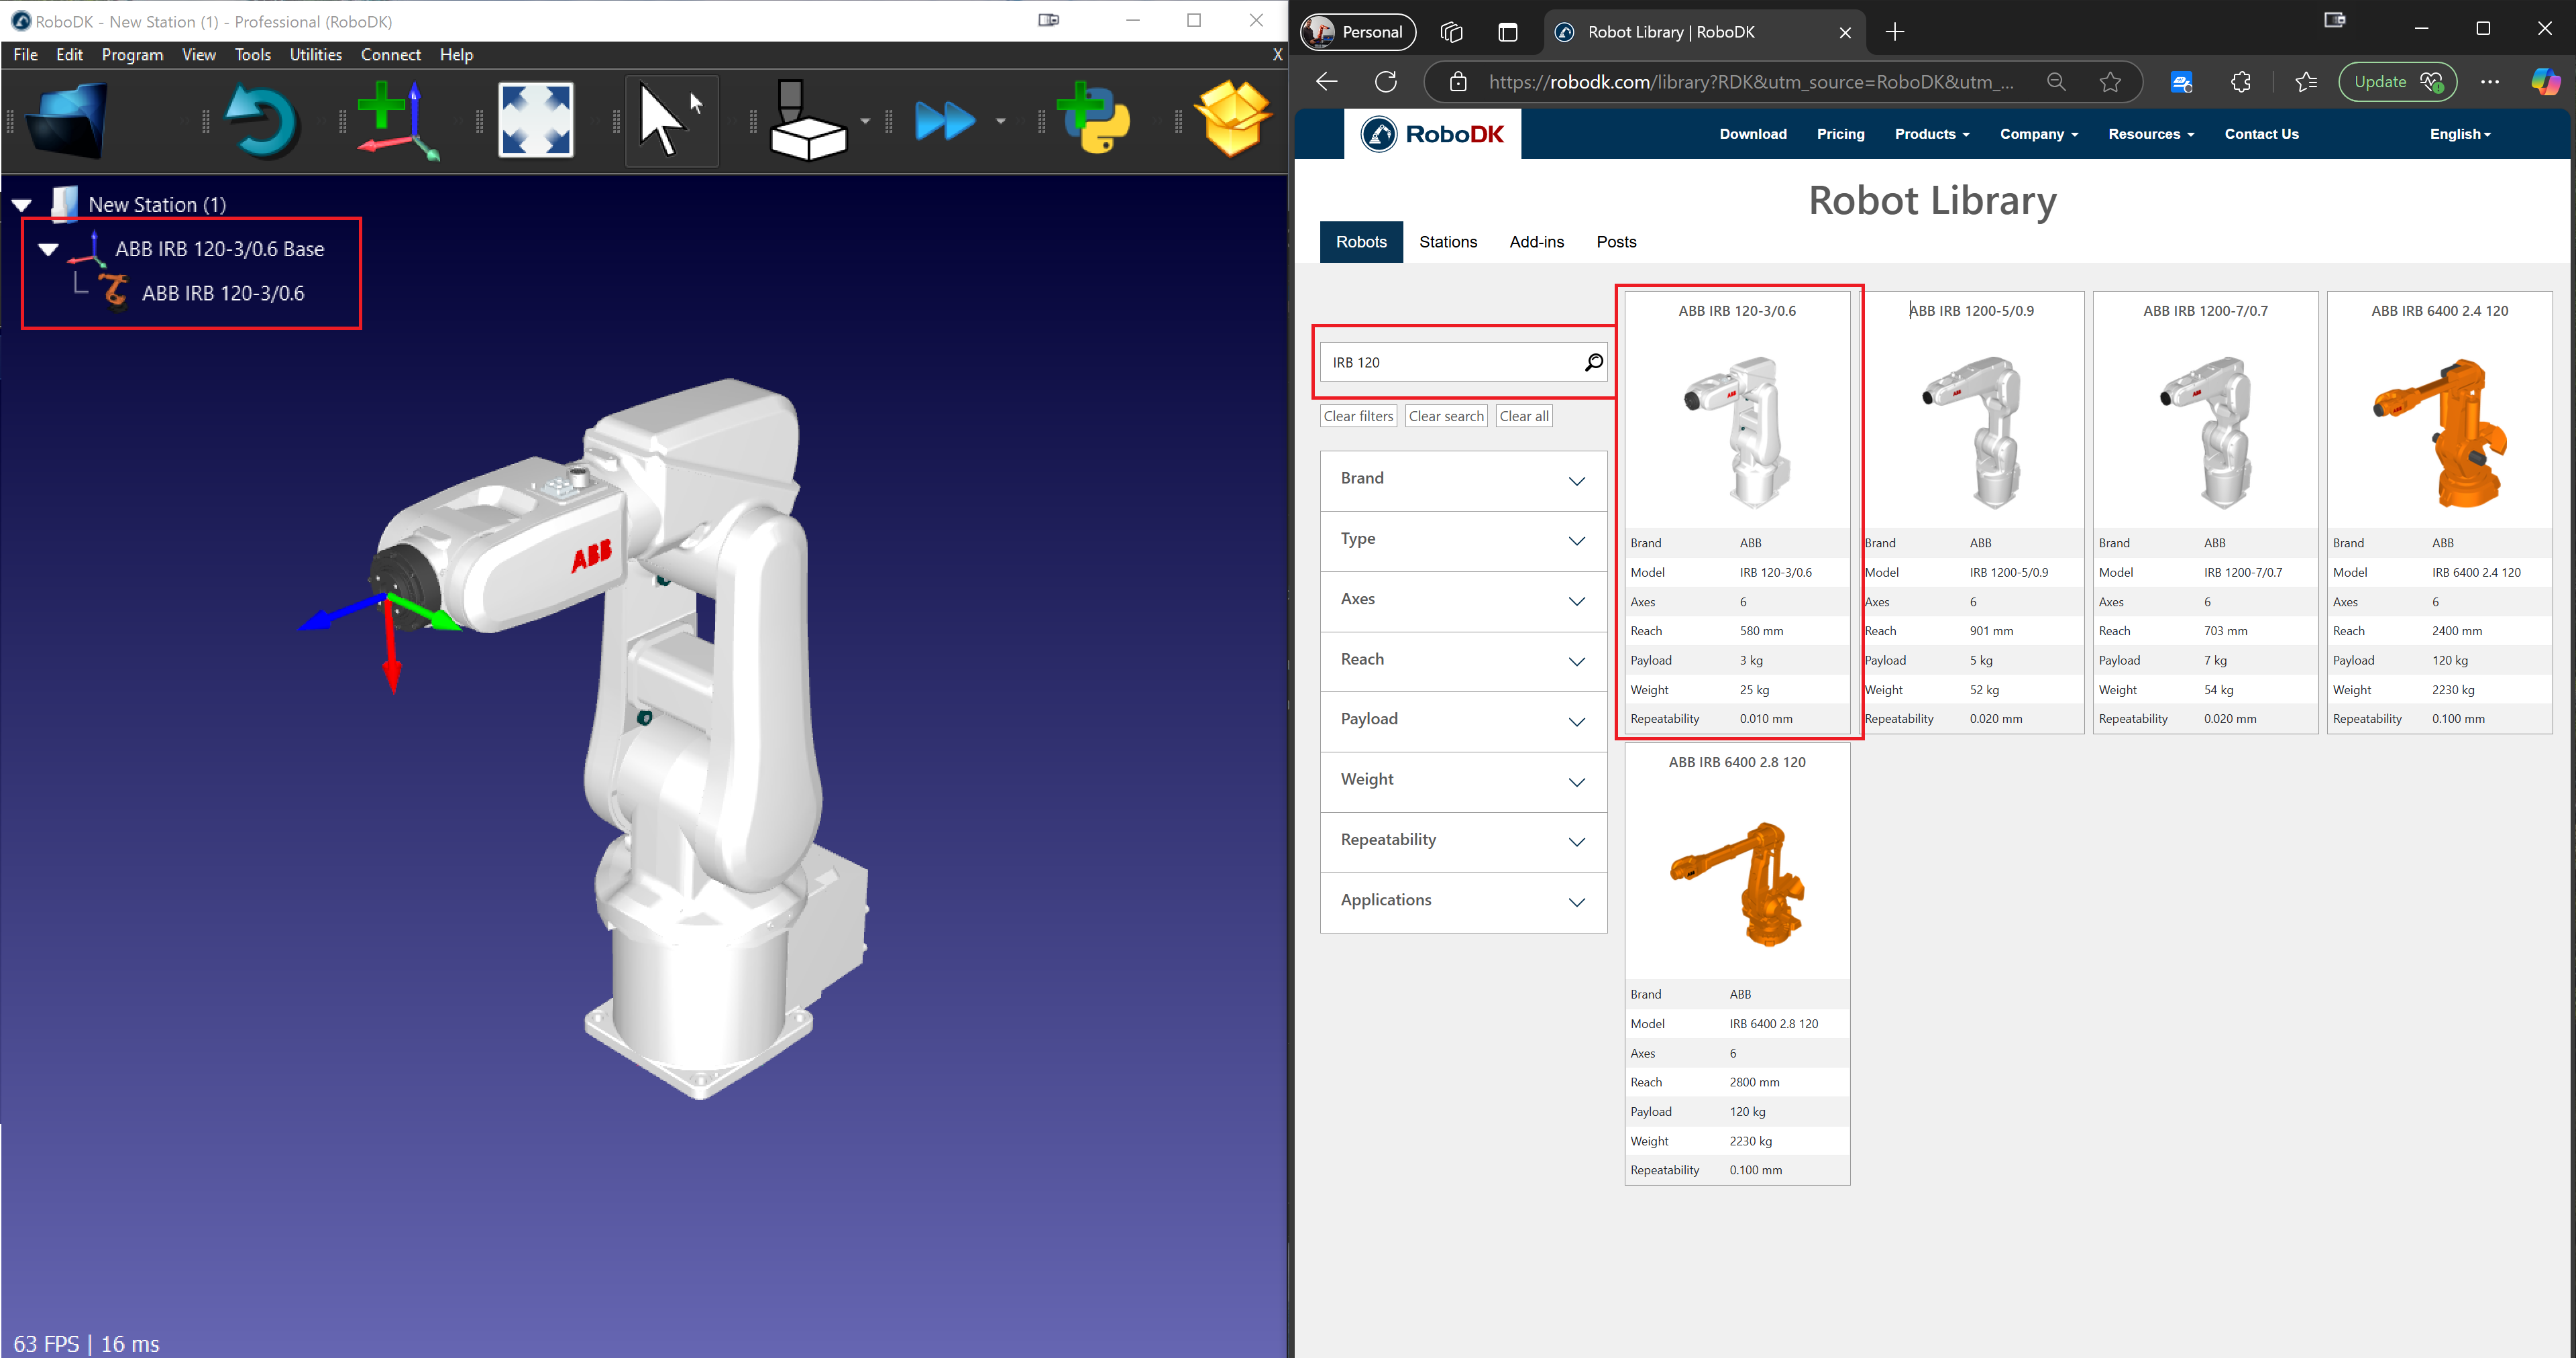This screenshot has height=1358, width=2576.
Task: Add a Python program via toolbar icon
Action: coord(1094,120)
